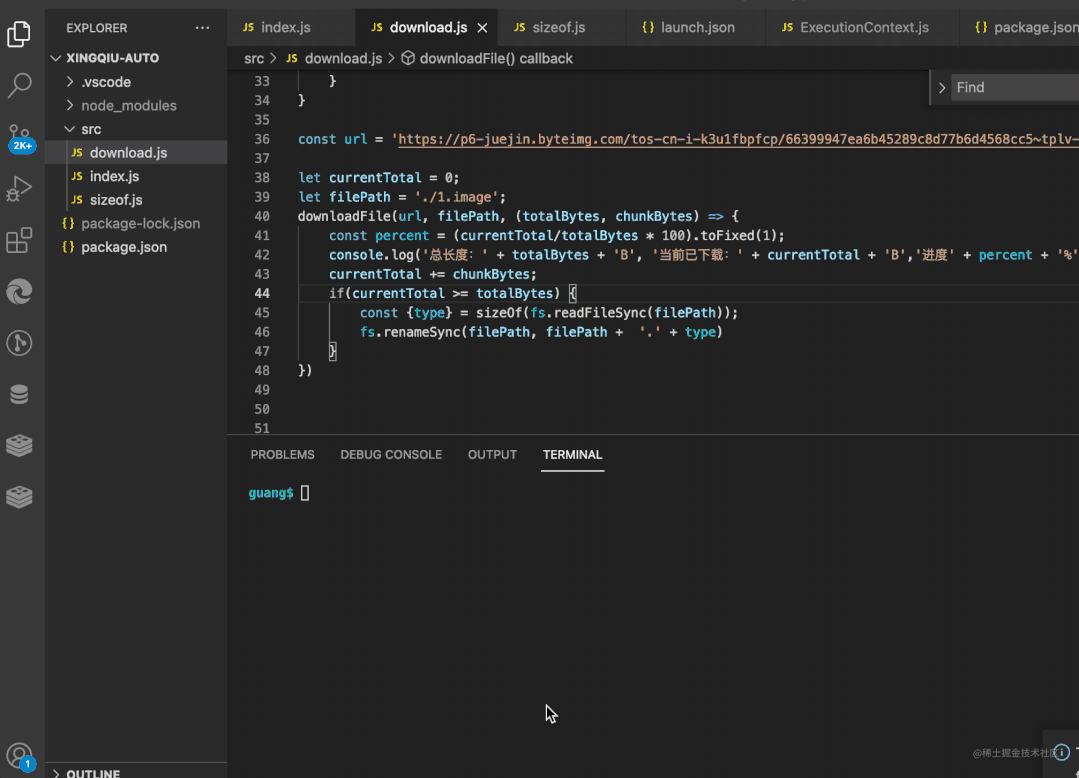Expand the node_modules folder

(128, 105)
